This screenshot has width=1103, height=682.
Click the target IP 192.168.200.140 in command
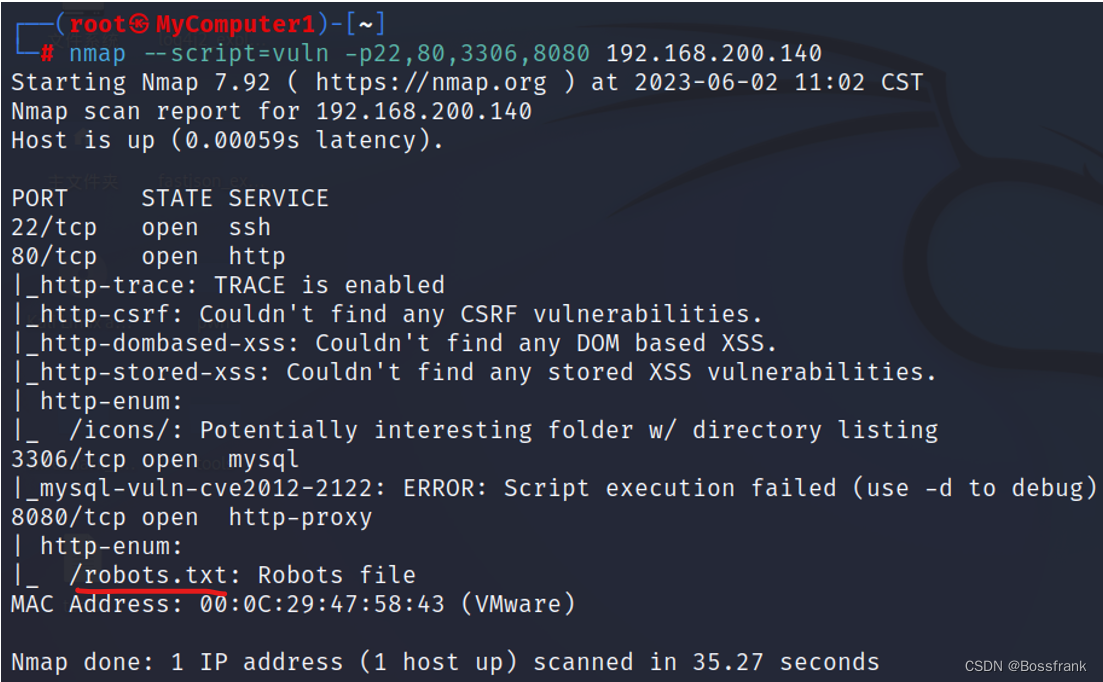pos(713,53)
